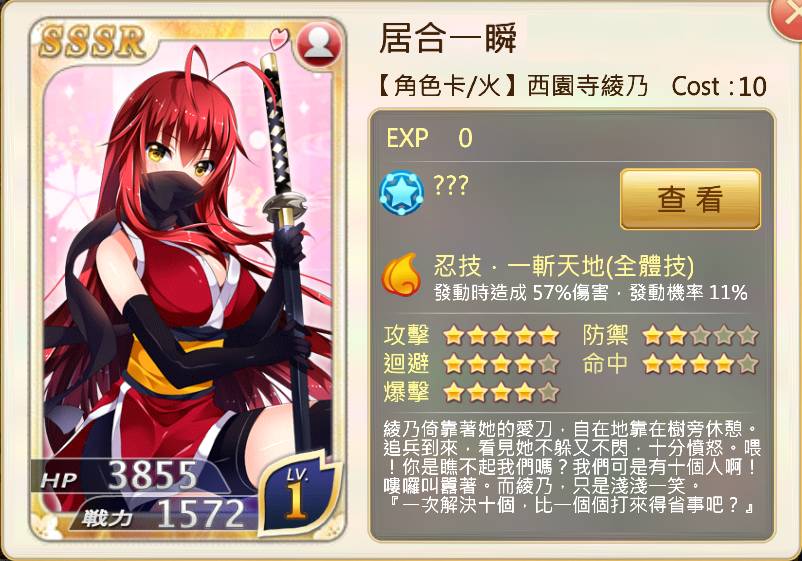The width and height of the screenshot is (802, 561).
Task: Click the HP 3855 stat bar
Action: tap(127, 476)
